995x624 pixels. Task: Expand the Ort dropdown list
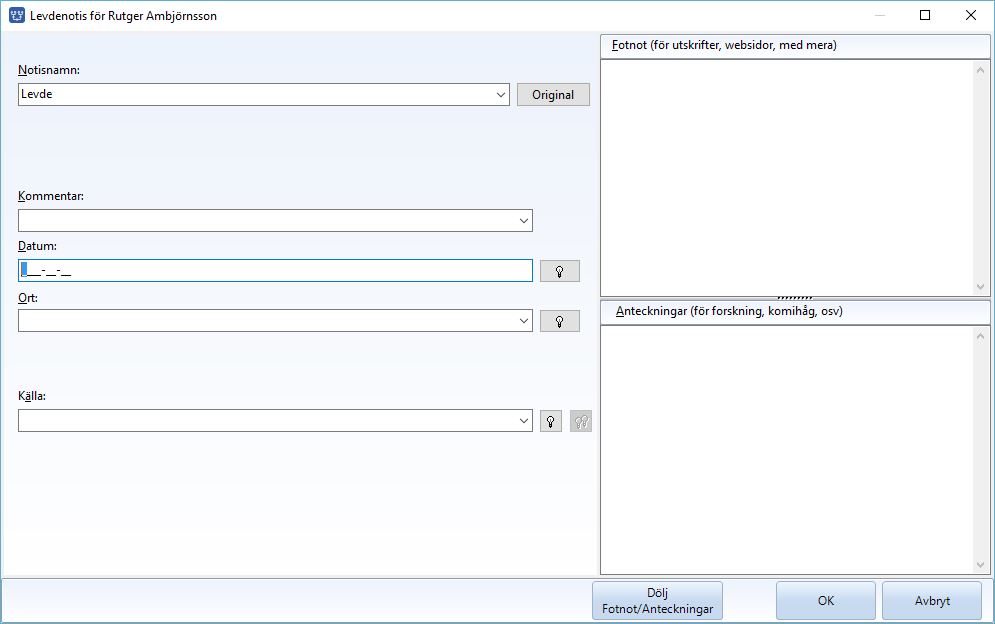524,321
